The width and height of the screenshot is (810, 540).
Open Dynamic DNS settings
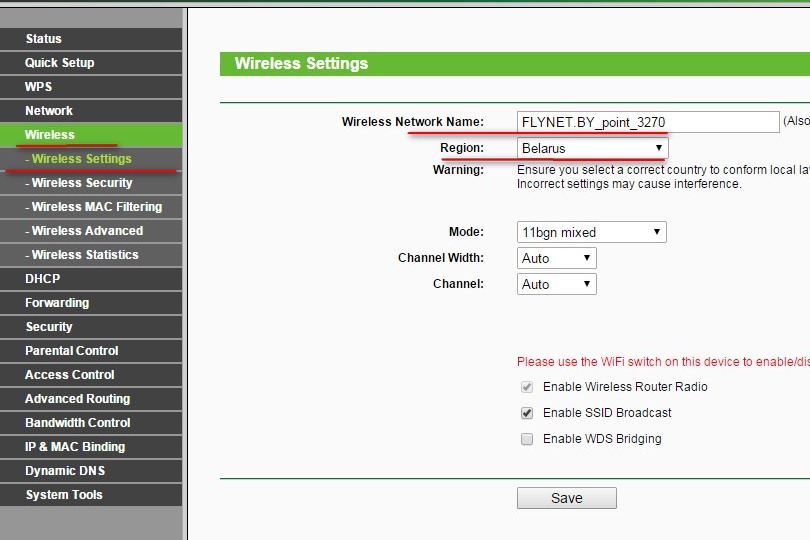pos(90,471)
